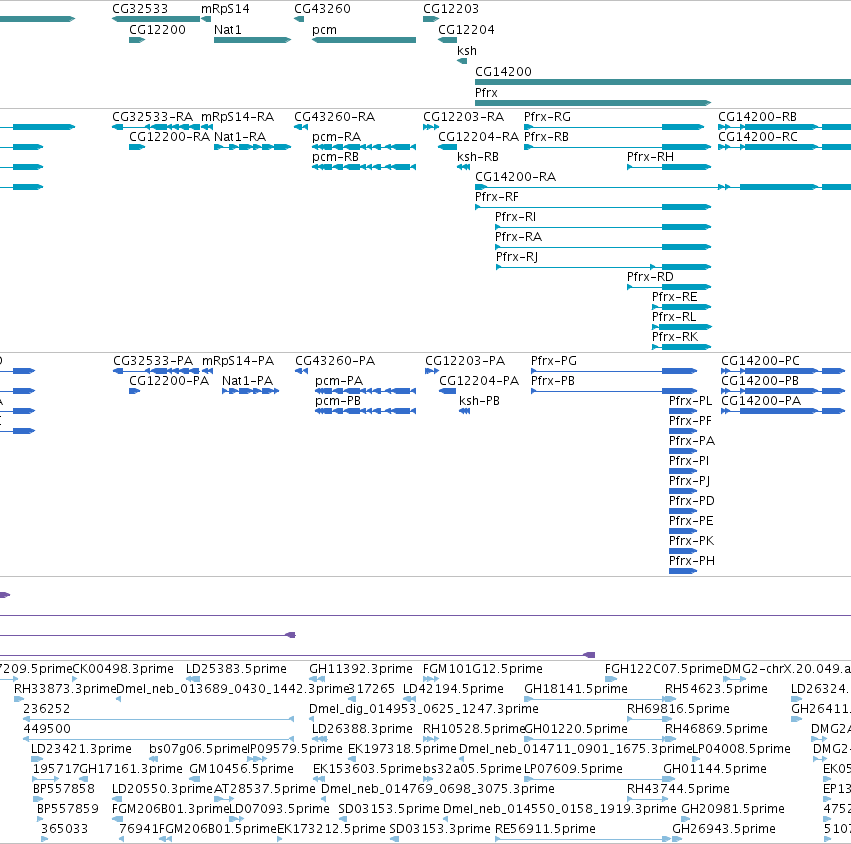Click the Pfrx-PD protein label
This screenshot has width=851, height=844.
tap(692, 501)
